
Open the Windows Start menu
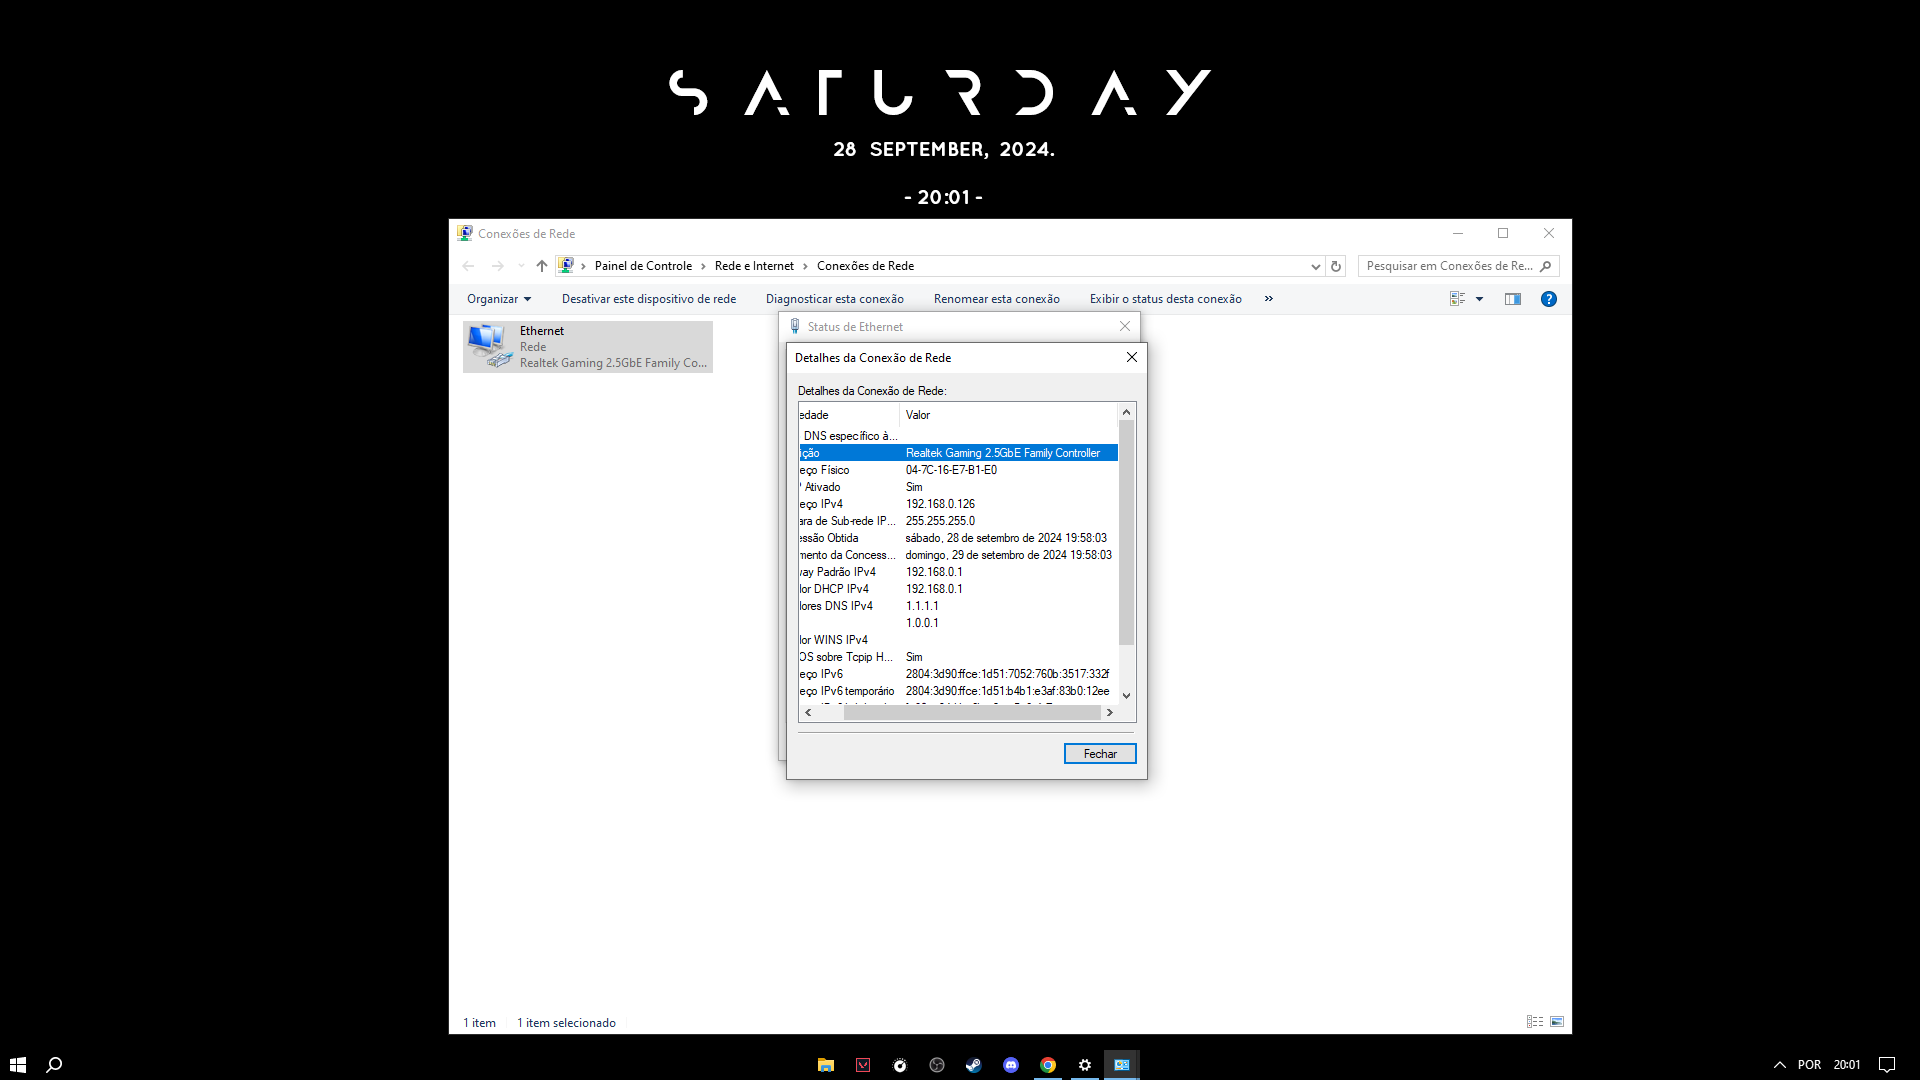18,1065
